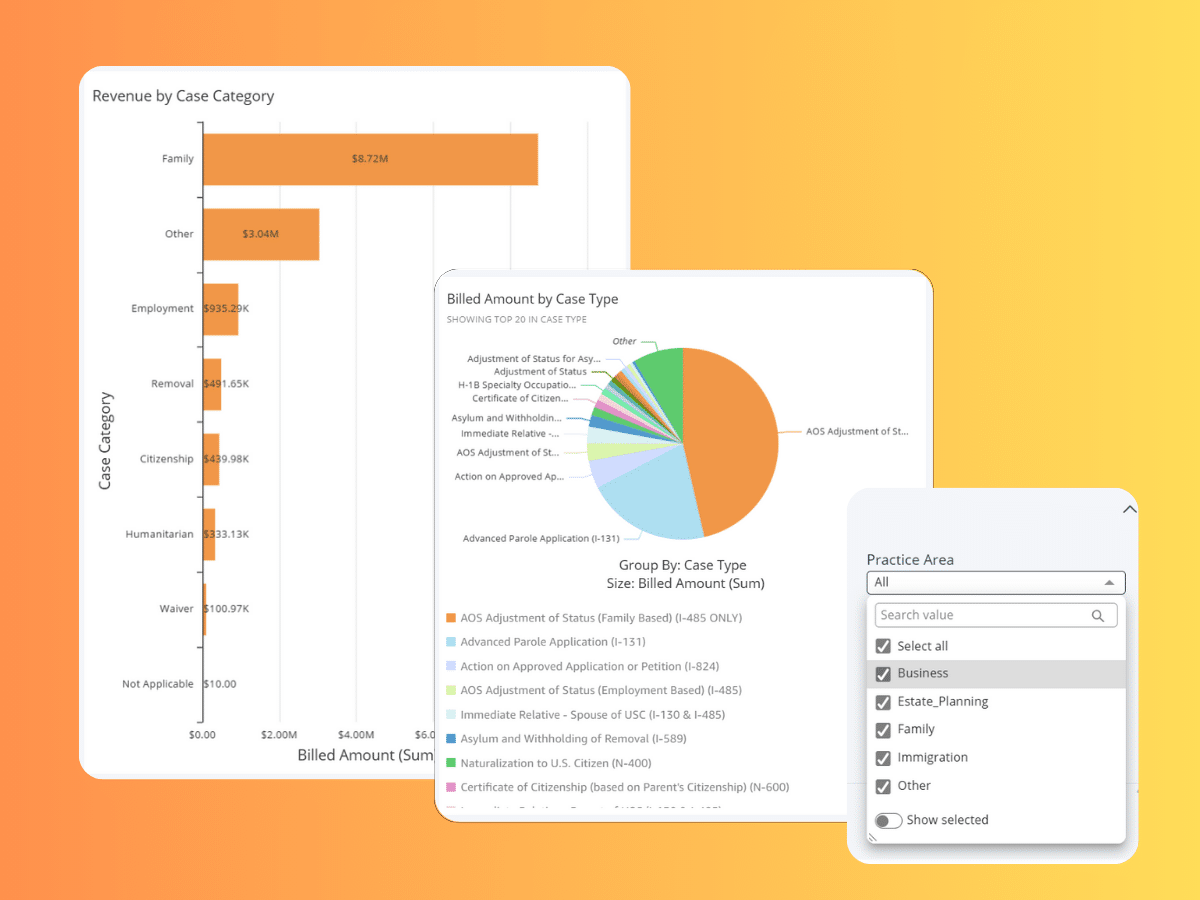This screenshot has height=900, width=1200.
Task: Click the green Naturalization N-400 legend marker
Action: pyautogui.click(x=451, y=763)
